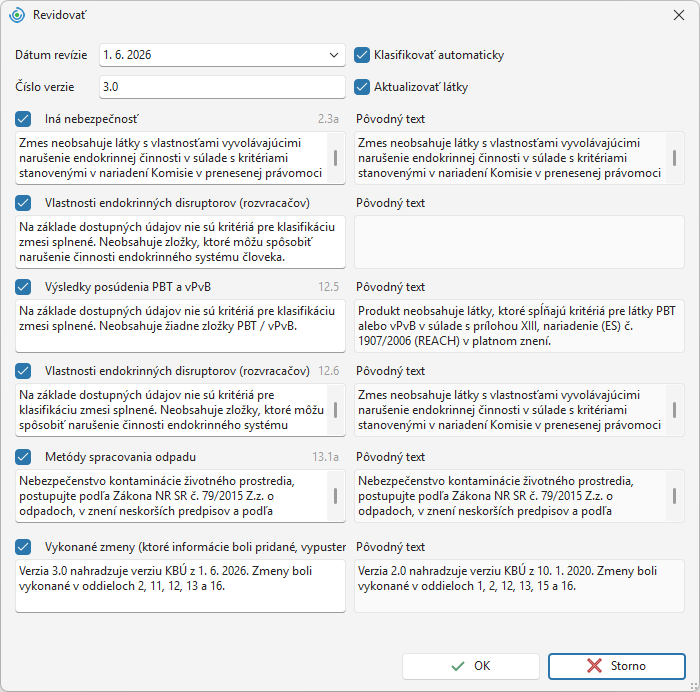
Task: Uncheck Klasifikovať automaticky checkbox
Action: click(362, 55)
